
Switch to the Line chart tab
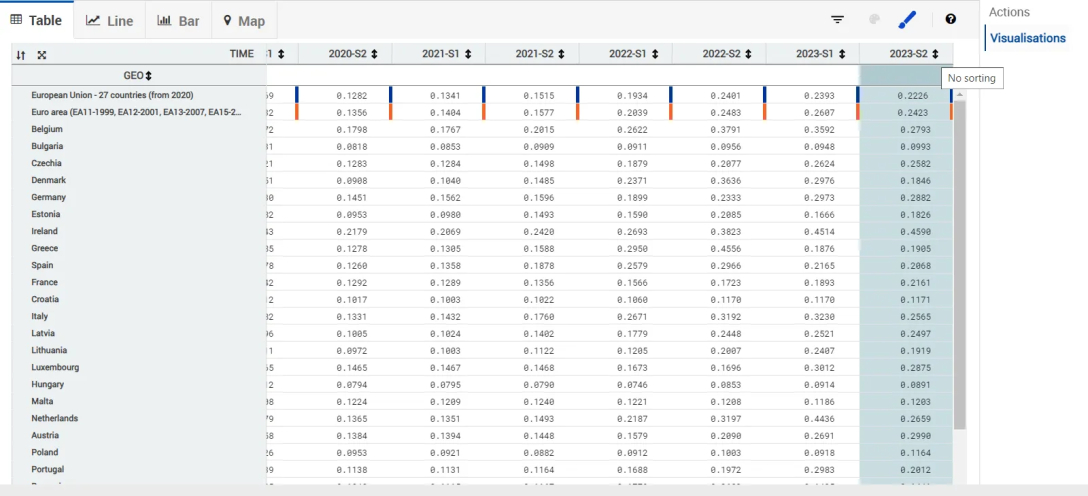click(110, 21)
